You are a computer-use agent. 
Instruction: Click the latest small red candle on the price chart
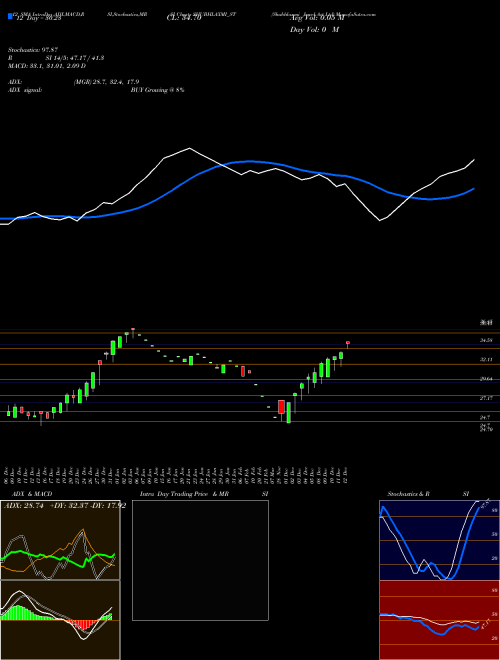tap(348, 344)
